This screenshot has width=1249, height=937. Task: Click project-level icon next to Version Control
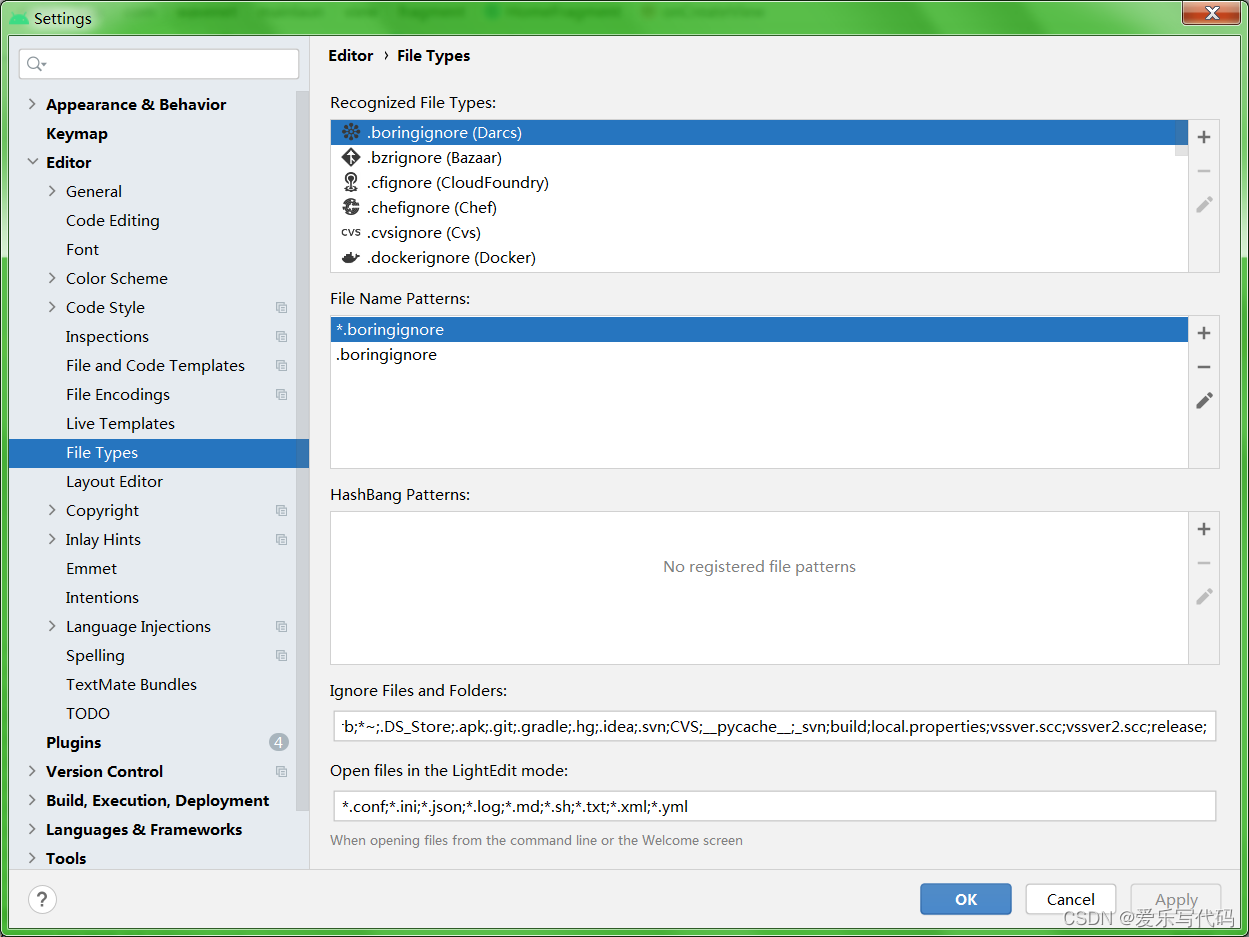point(281,772)
